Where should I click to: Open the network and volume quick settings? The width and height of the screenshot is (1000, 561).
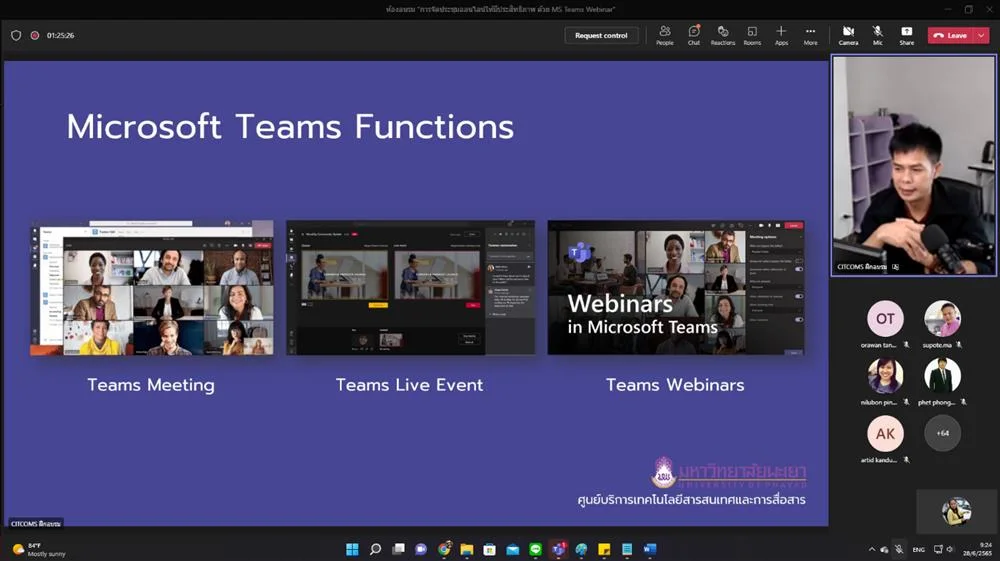(943, 550)
